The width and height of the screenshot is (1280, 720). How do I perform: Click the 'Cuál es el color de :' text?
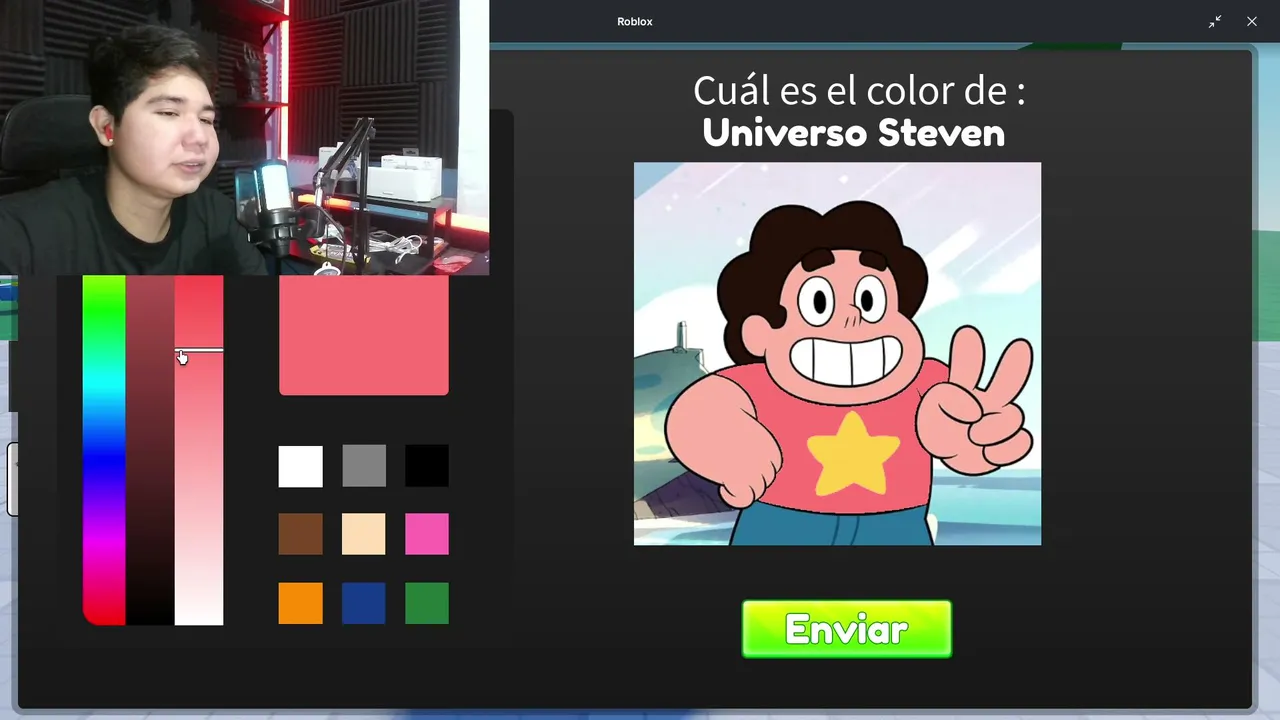(x=859, y=91)
